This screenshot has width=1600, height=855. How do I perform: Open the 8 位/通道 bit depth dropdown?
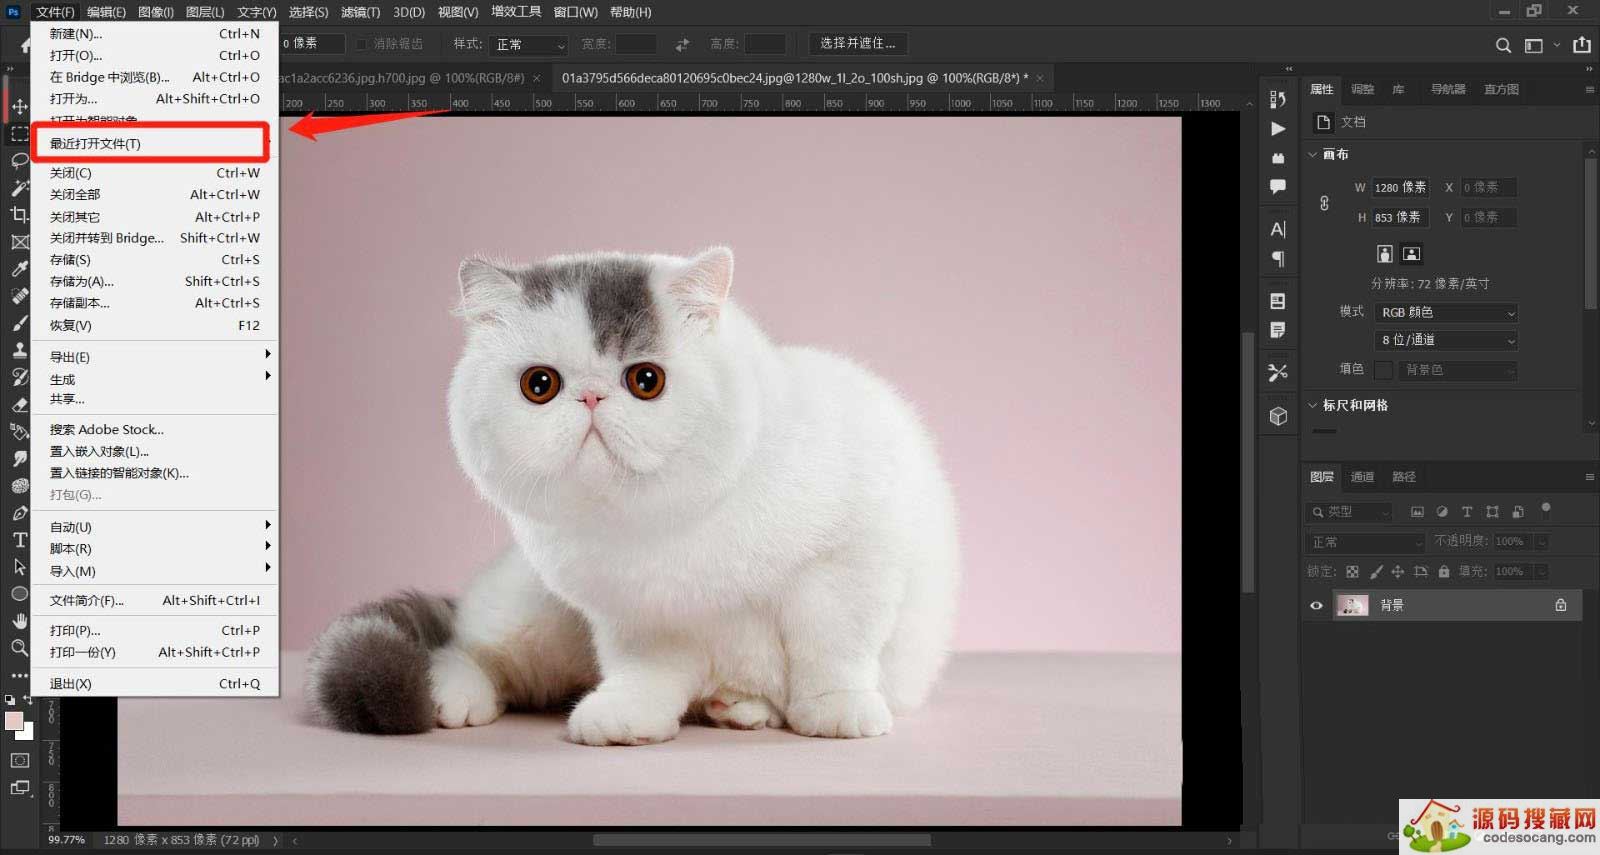(x=1446, y=341)
